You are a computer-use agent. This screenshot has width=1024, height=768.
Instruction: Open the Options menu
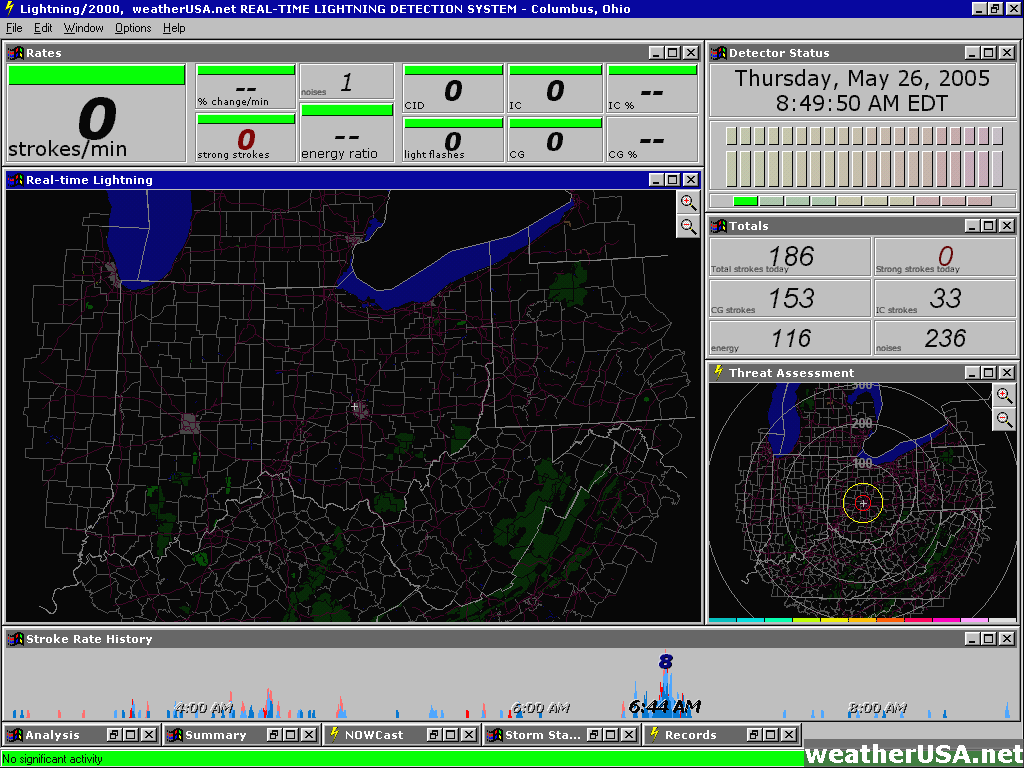pyautogui.click(x=133, y=28)
